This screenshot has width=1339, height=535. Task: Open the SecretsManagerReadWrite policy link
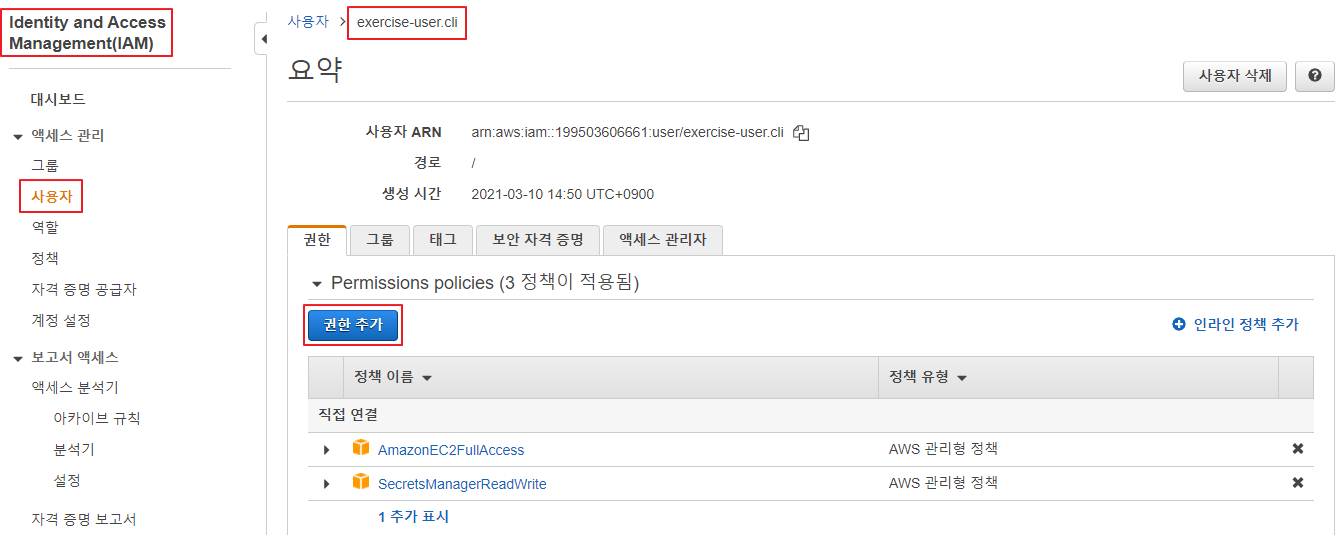[462, 484]
